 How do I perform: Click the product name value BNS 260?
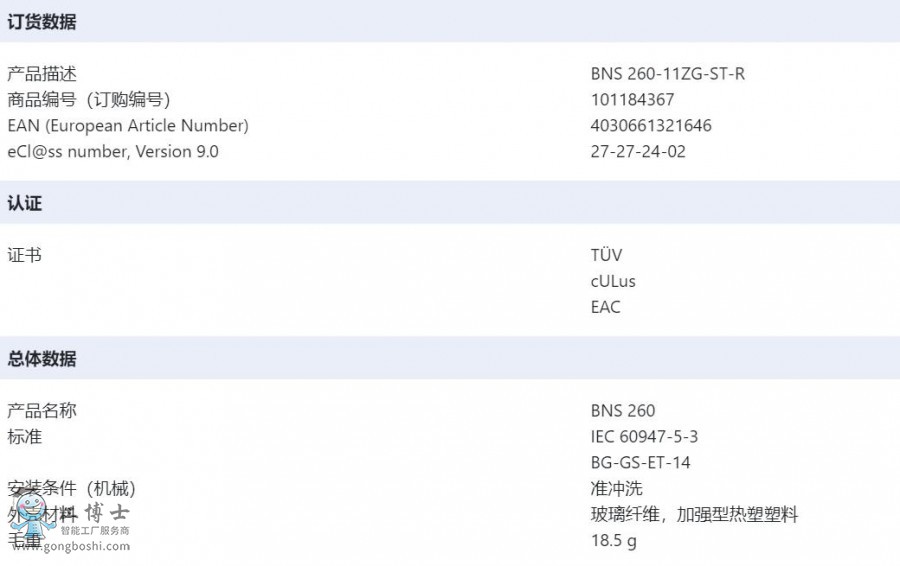pos(623,410)
